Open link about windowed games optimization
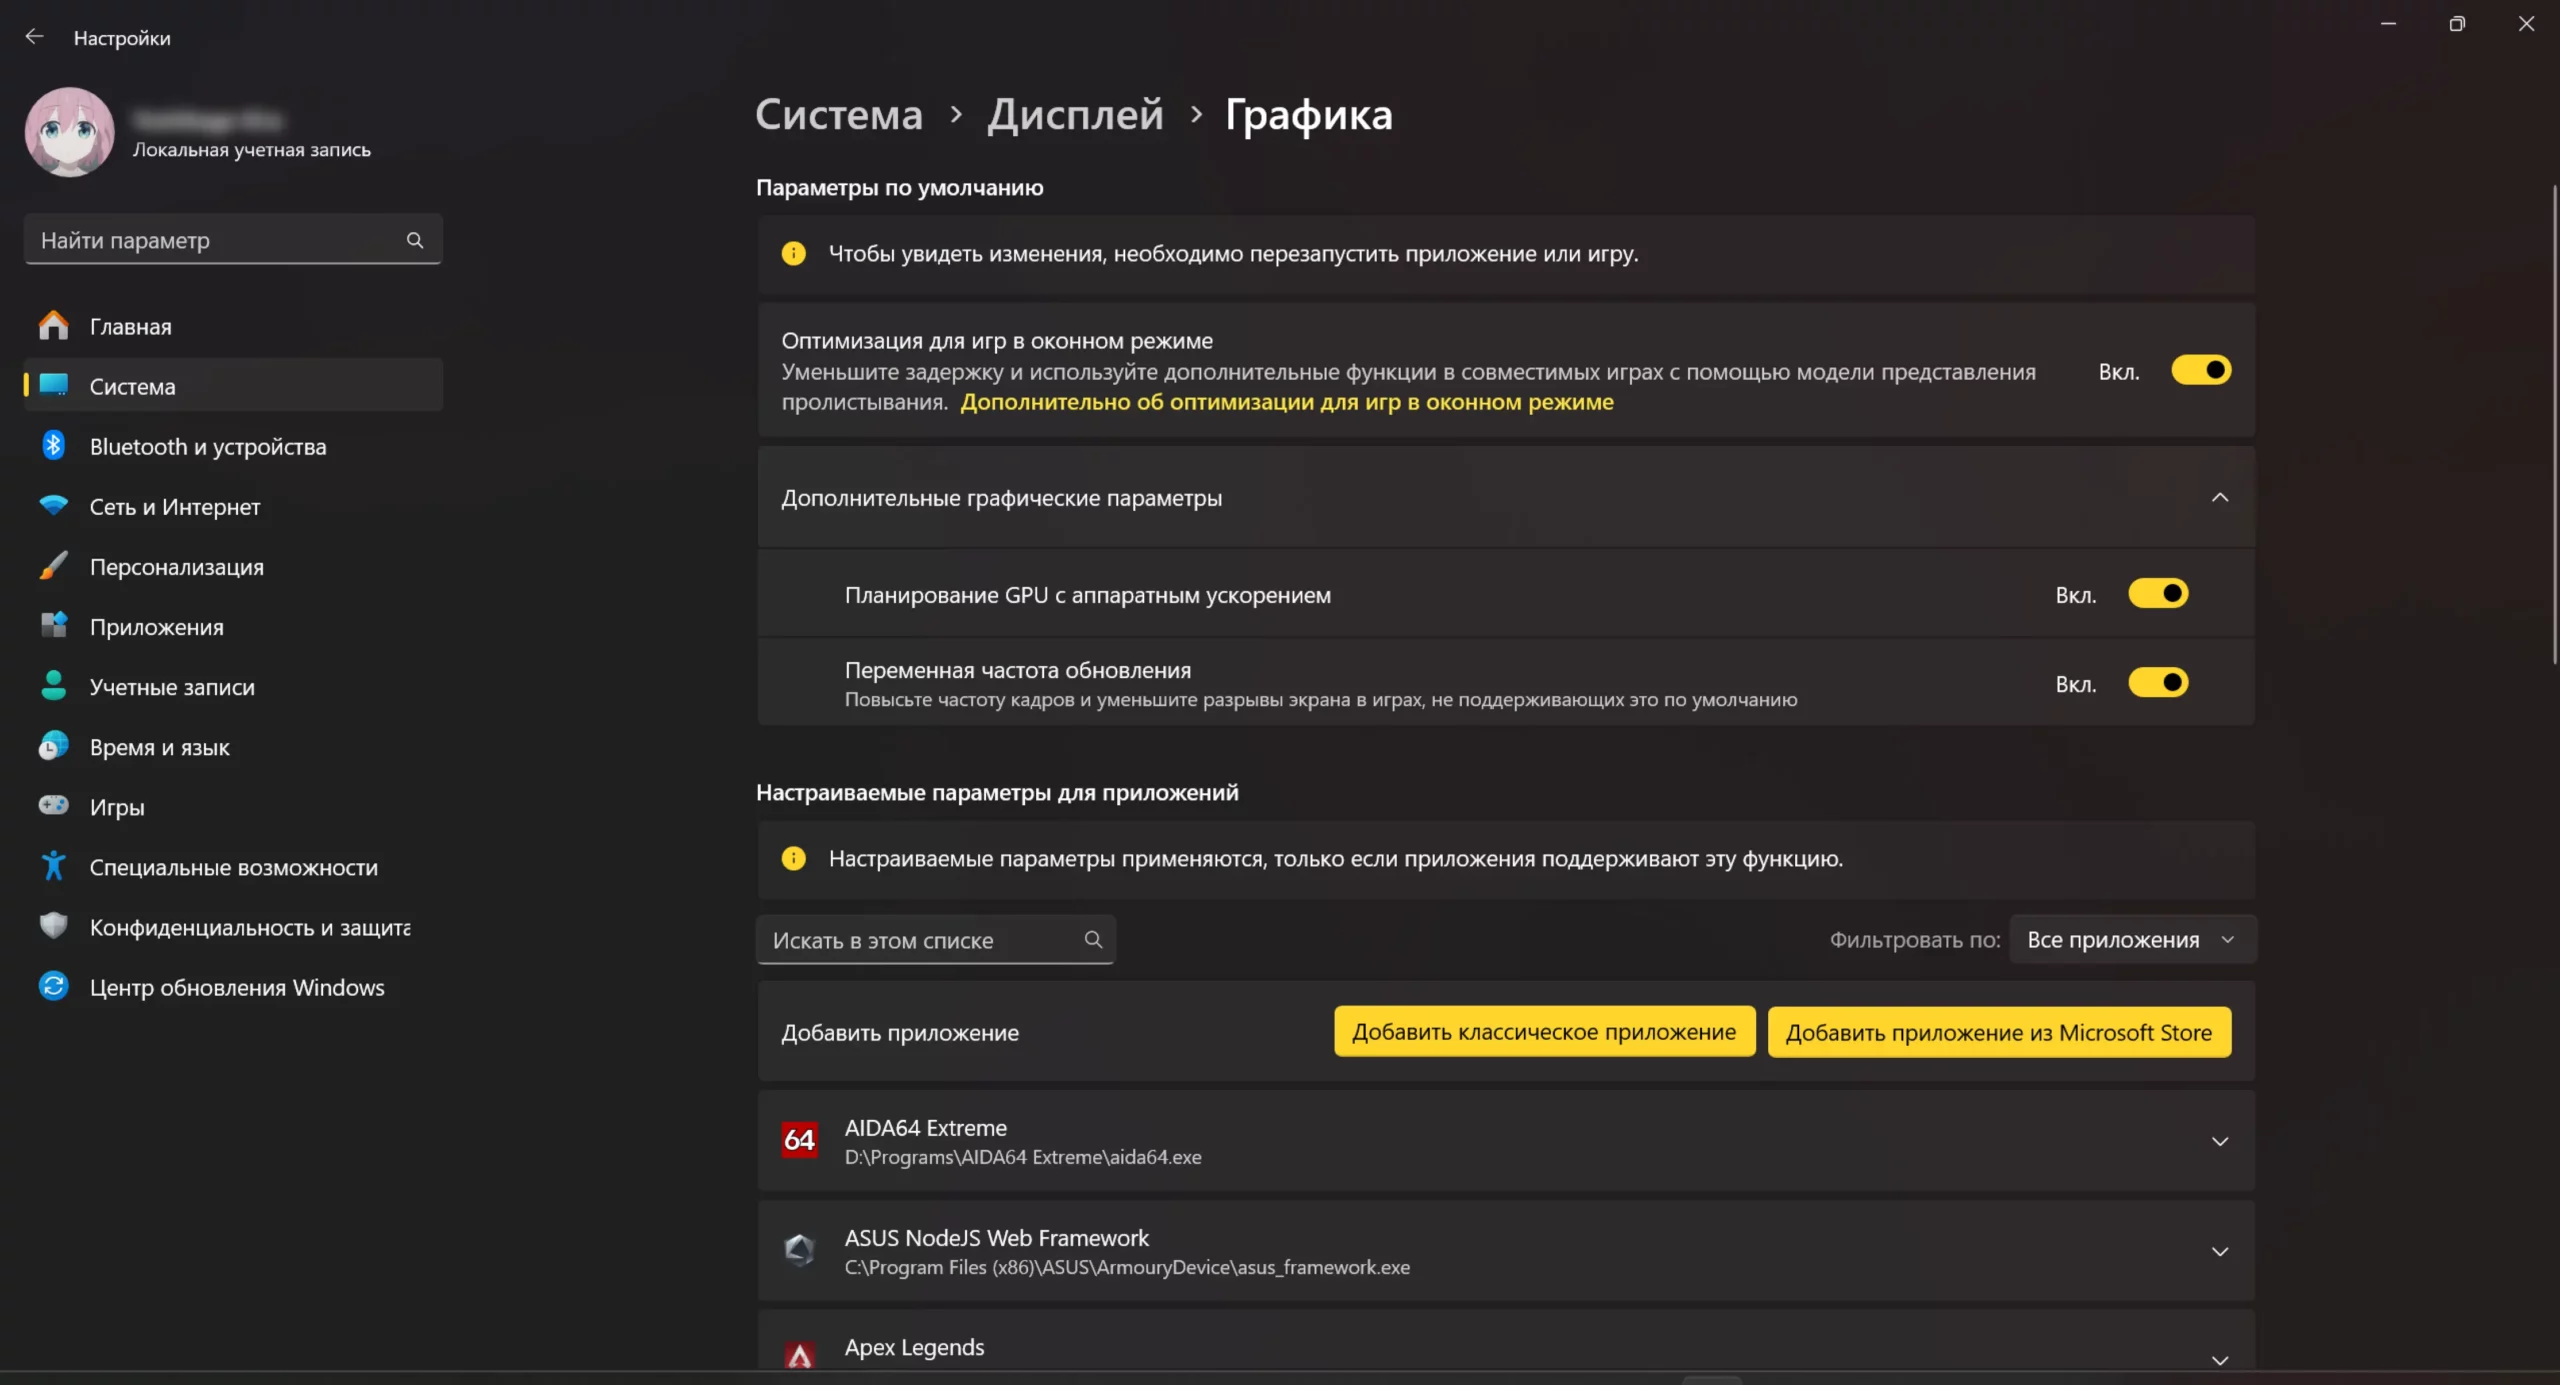Screen dimensions: 2560x1385 1286,402
